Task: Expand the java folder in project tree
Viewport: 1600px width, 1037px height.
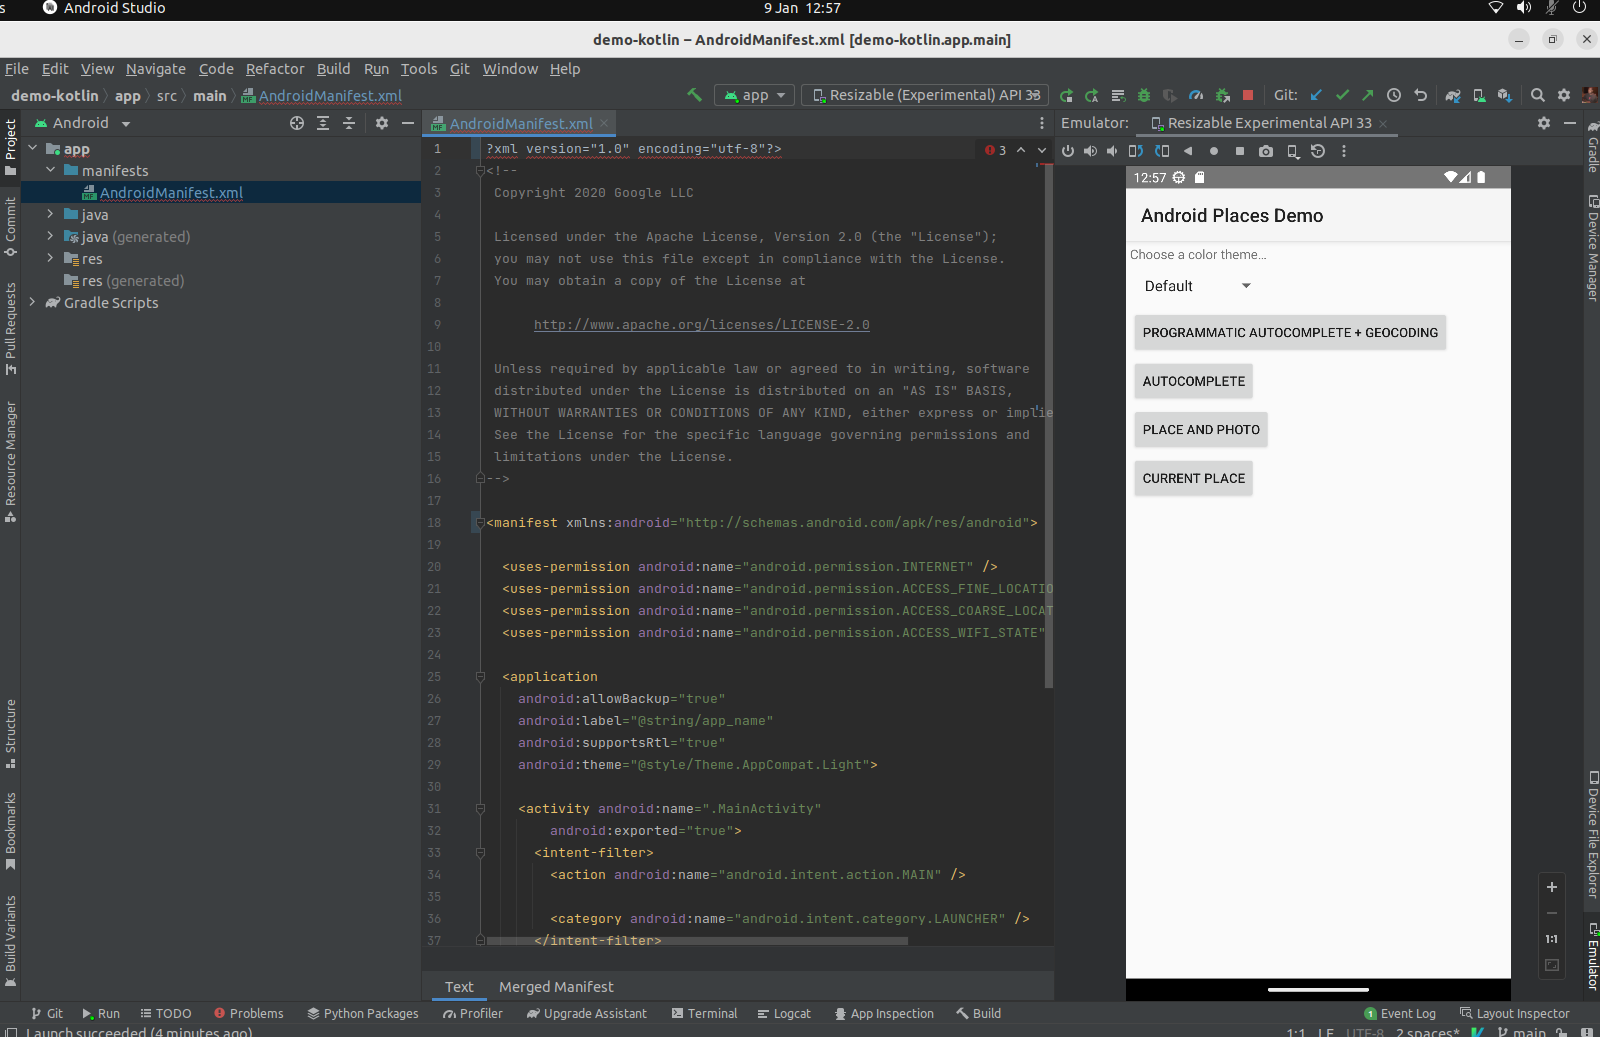Action: [50, 214]
